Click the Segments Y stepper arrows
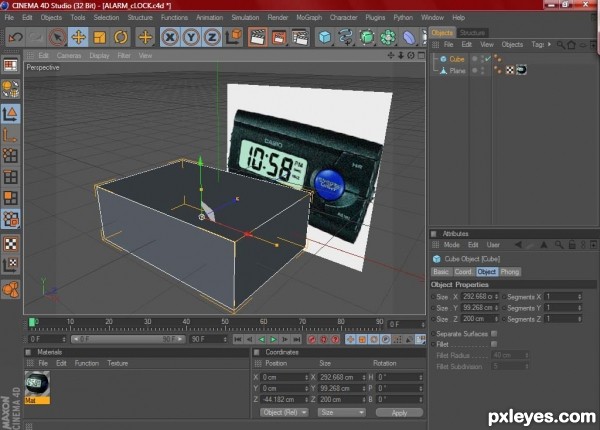Image resolution: width=600 pixels, height=430 pixels. (x=579, y=308)
